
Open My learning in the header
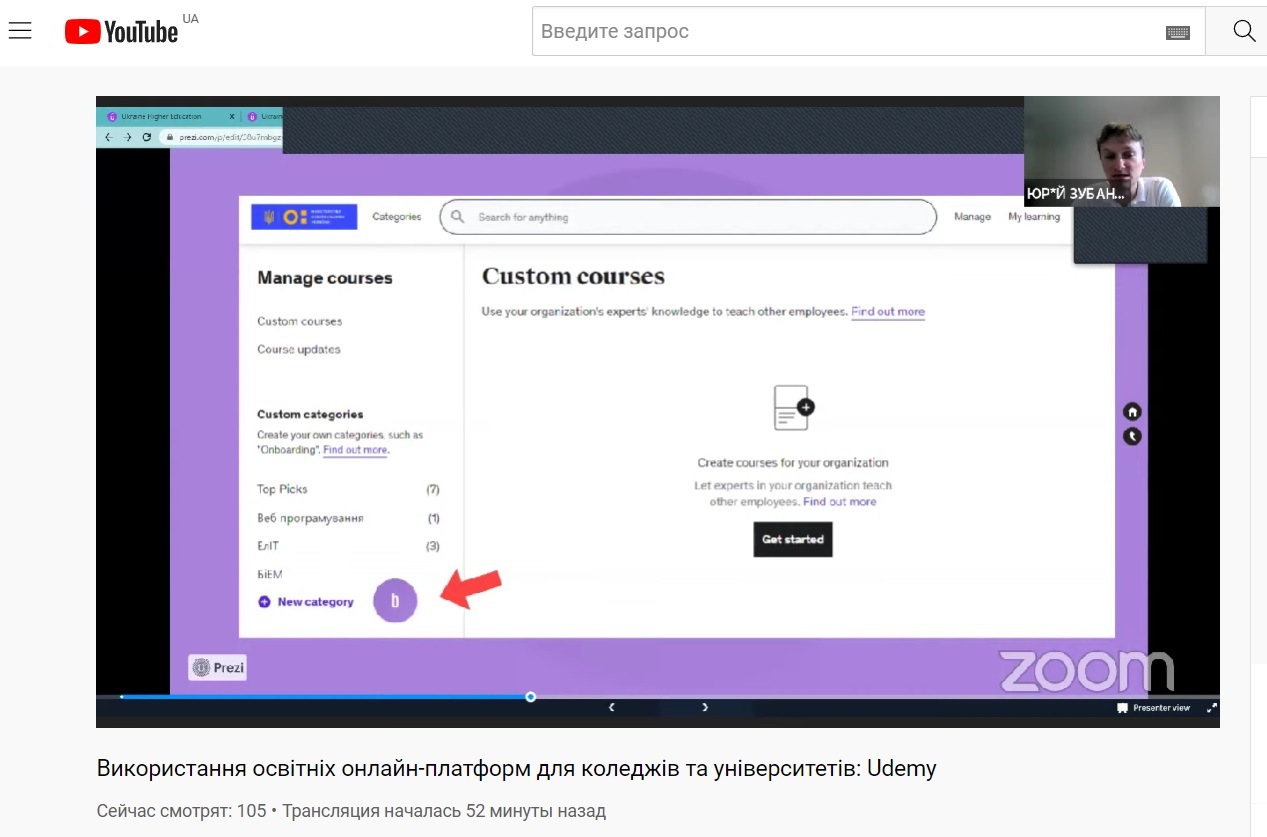pos(1033,217)
